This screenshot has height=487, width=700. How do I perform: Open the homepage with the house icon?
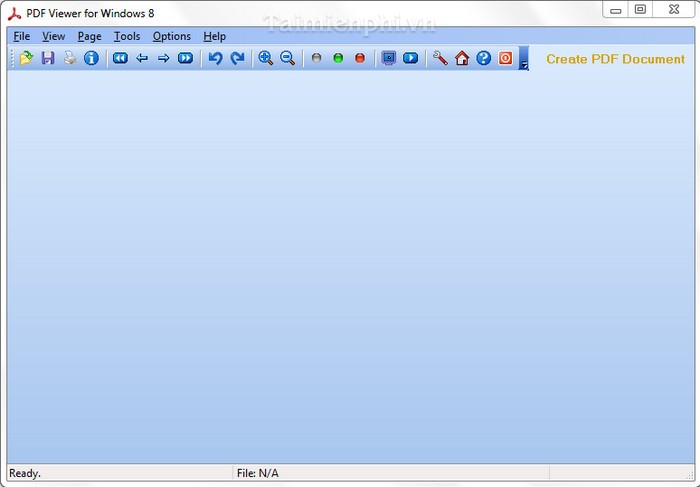click(462, 58)
